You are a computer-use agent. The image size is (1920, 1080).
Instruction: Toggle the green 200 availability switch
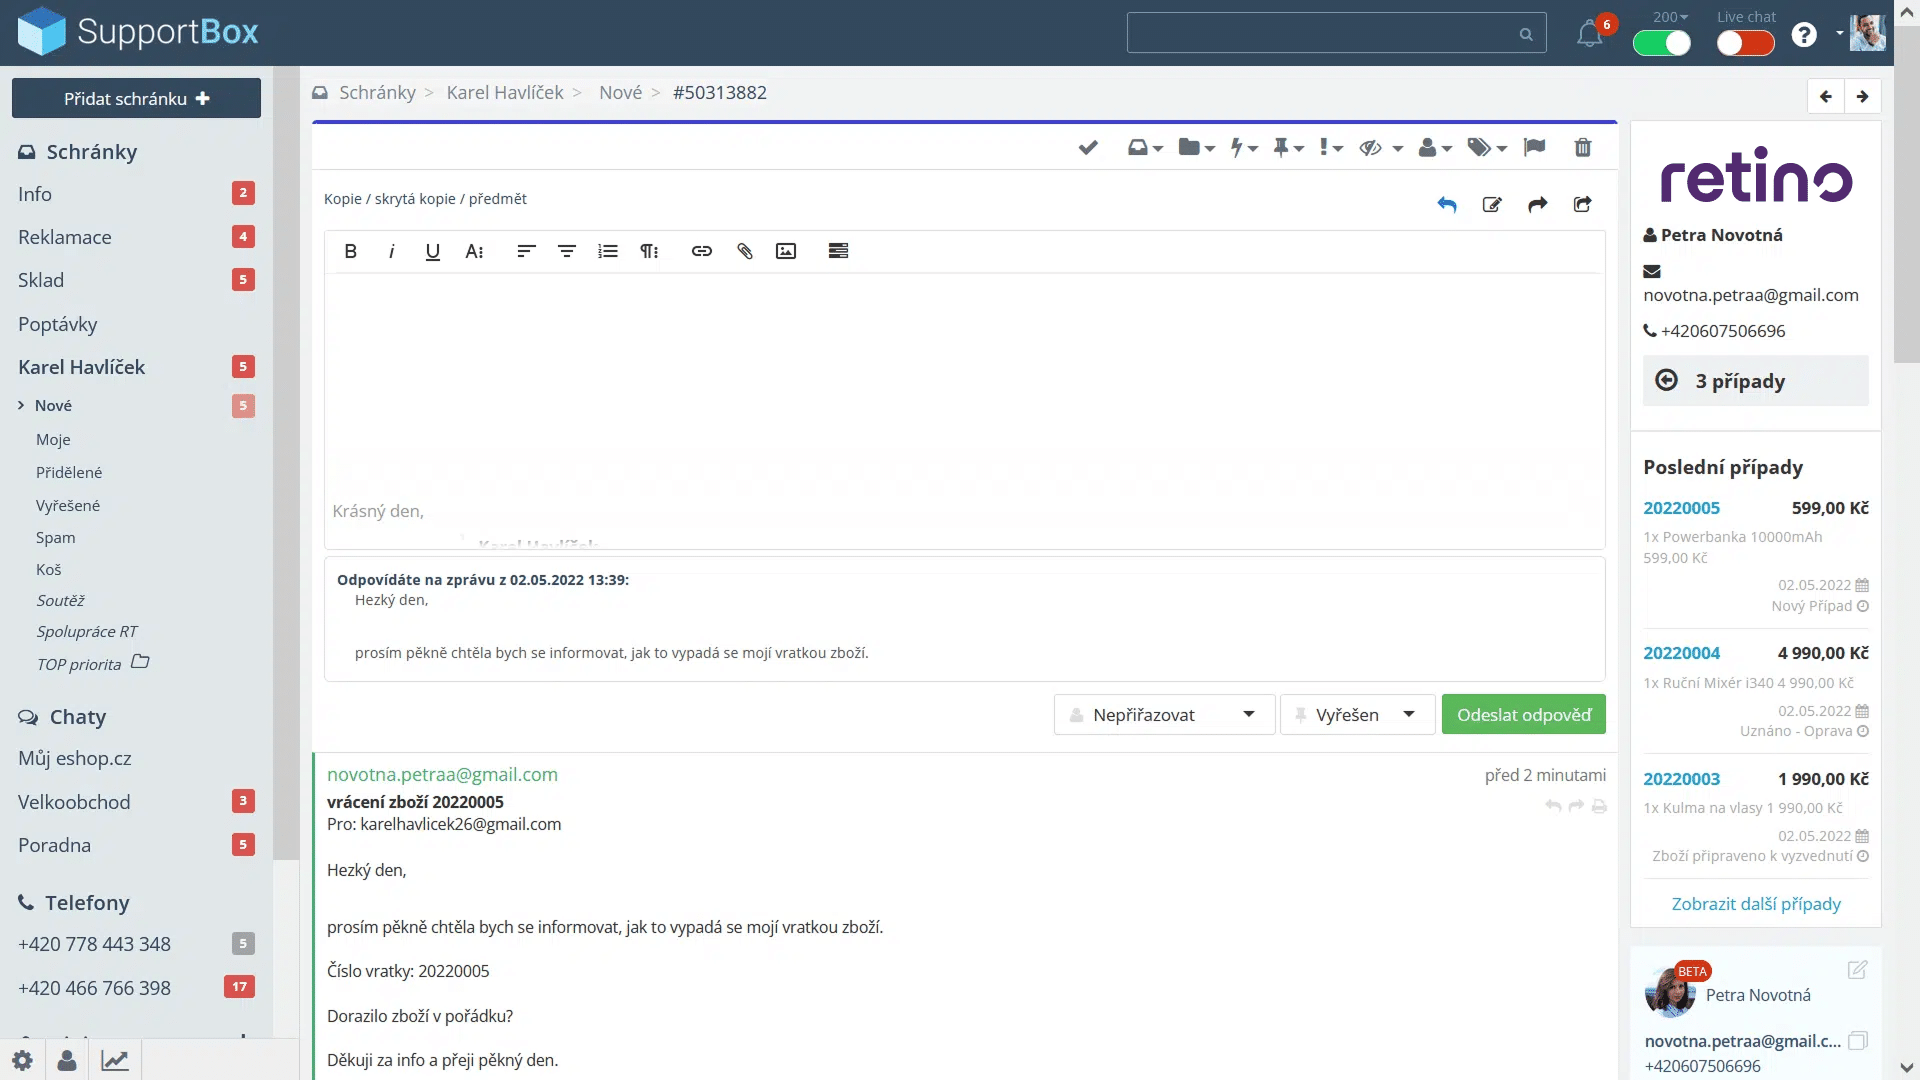[x=1661, y=43]
